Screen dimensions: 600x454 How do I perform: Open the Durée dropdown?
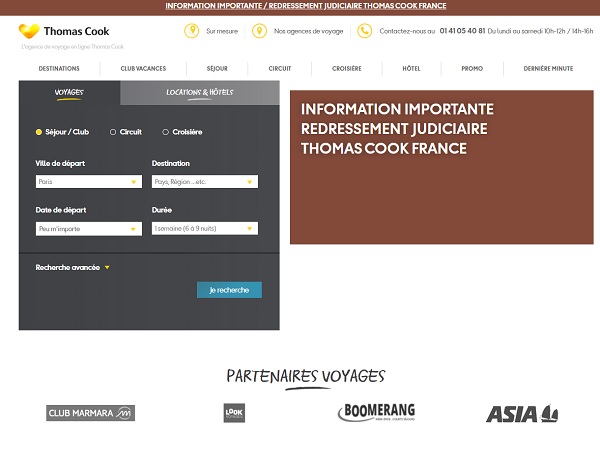point(204,229)
